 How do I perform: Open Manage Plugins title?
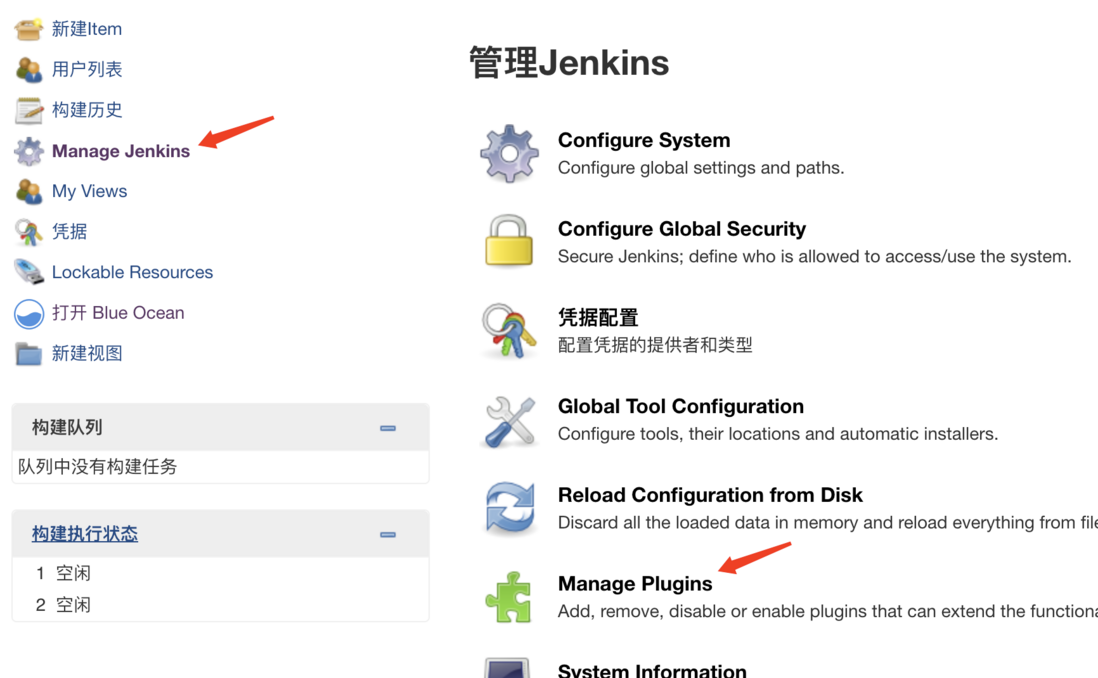[635, 583]
